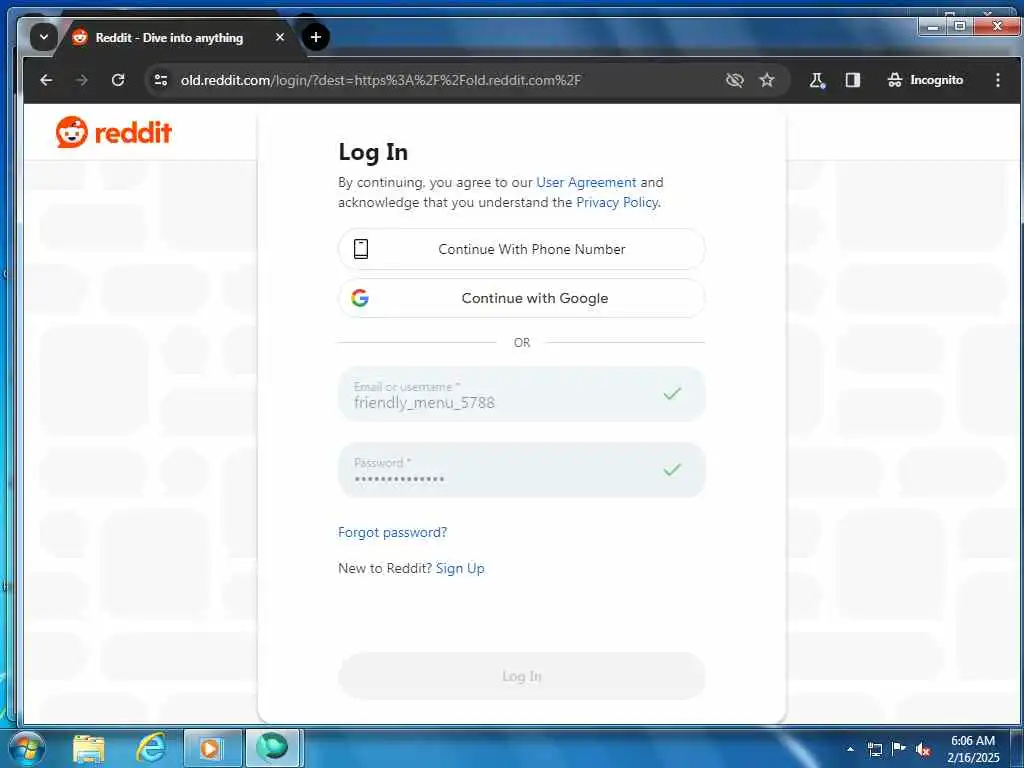Image resolution: width=1024 pixels, height=768 pixels.
Task: Go back using the browser back arrow
Action: pyautogui.click(x=46, y=80)
